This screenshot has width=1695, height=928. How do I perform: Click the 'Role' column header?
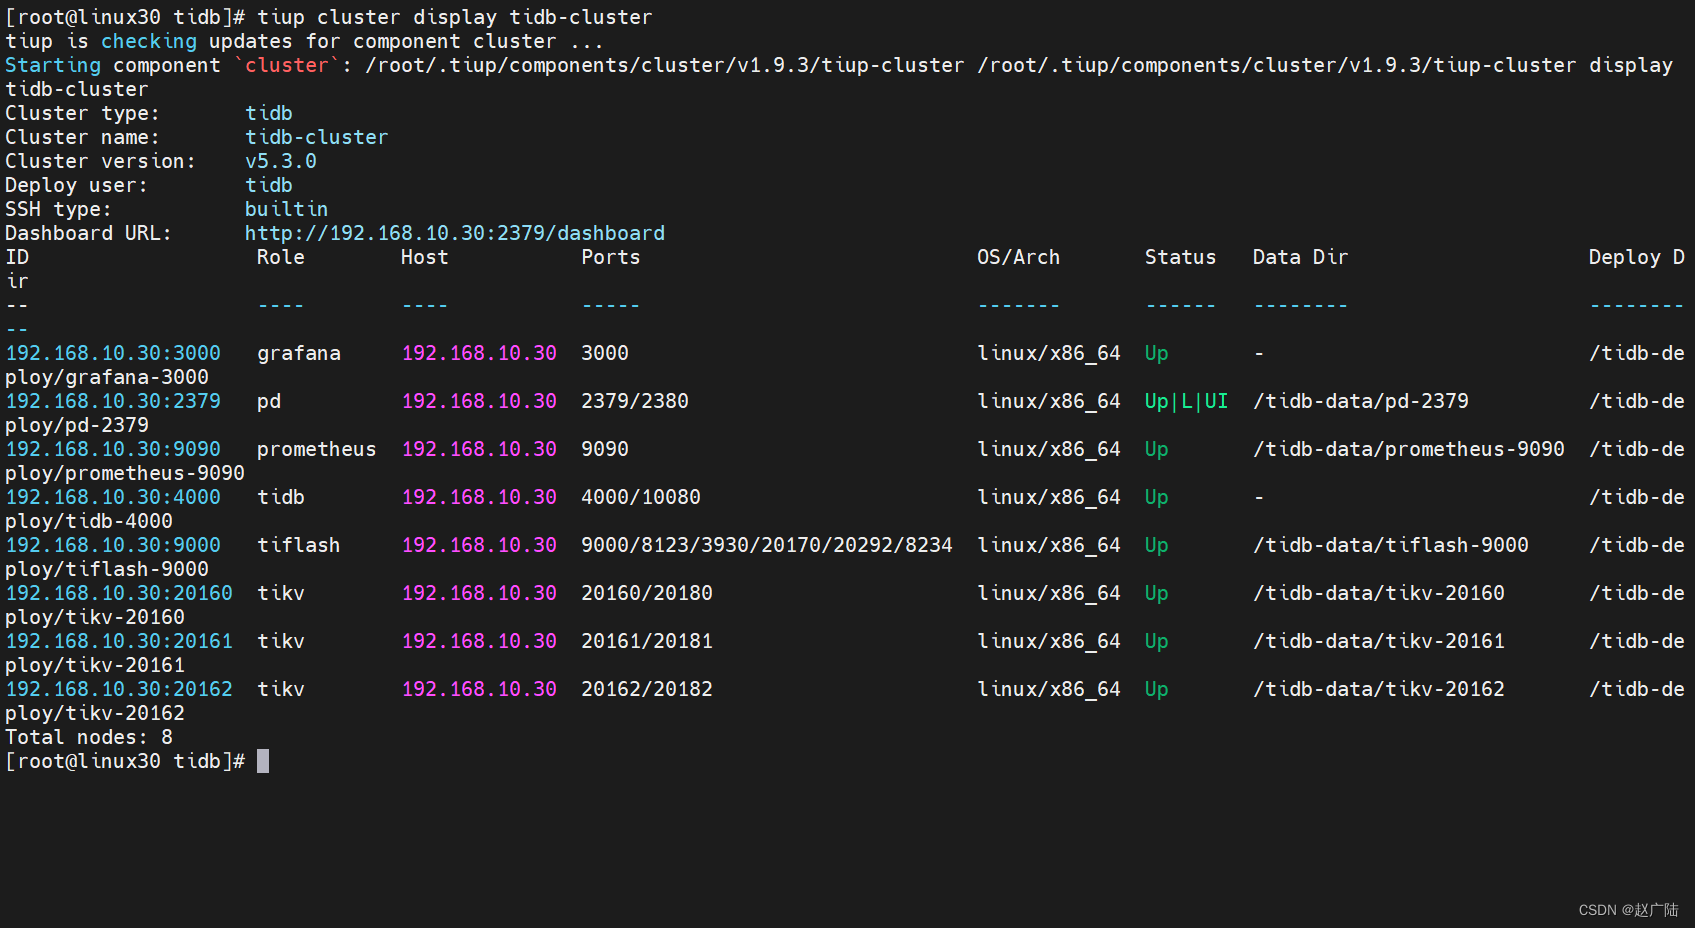[x=281, y=257]
